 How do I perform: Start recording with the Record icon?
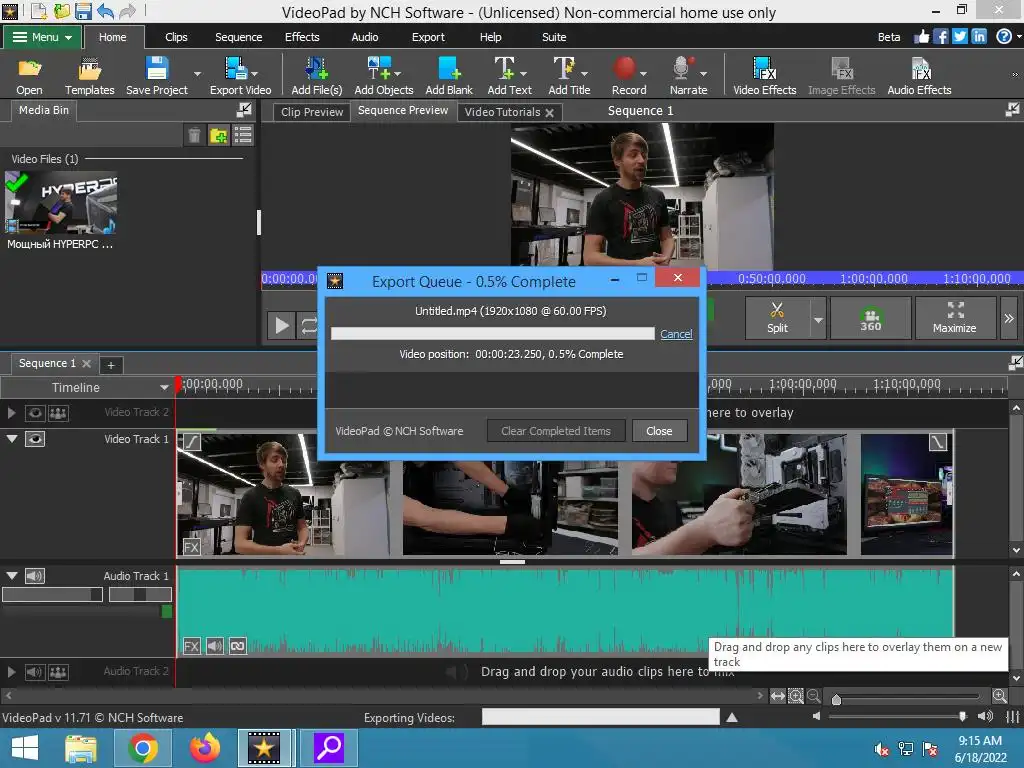point(626,76)
